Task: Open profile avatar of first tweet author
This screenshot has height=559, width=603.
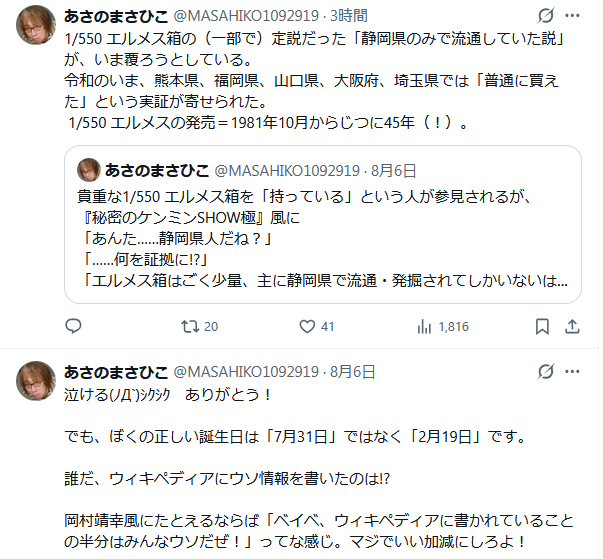Action: 36,25
